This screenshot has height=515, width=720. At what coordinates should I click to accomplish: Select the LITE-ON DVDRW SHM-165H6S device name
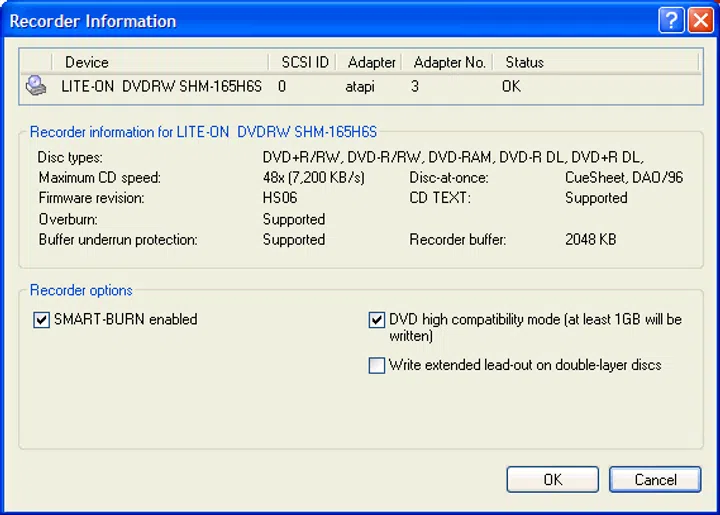[161, 87]
